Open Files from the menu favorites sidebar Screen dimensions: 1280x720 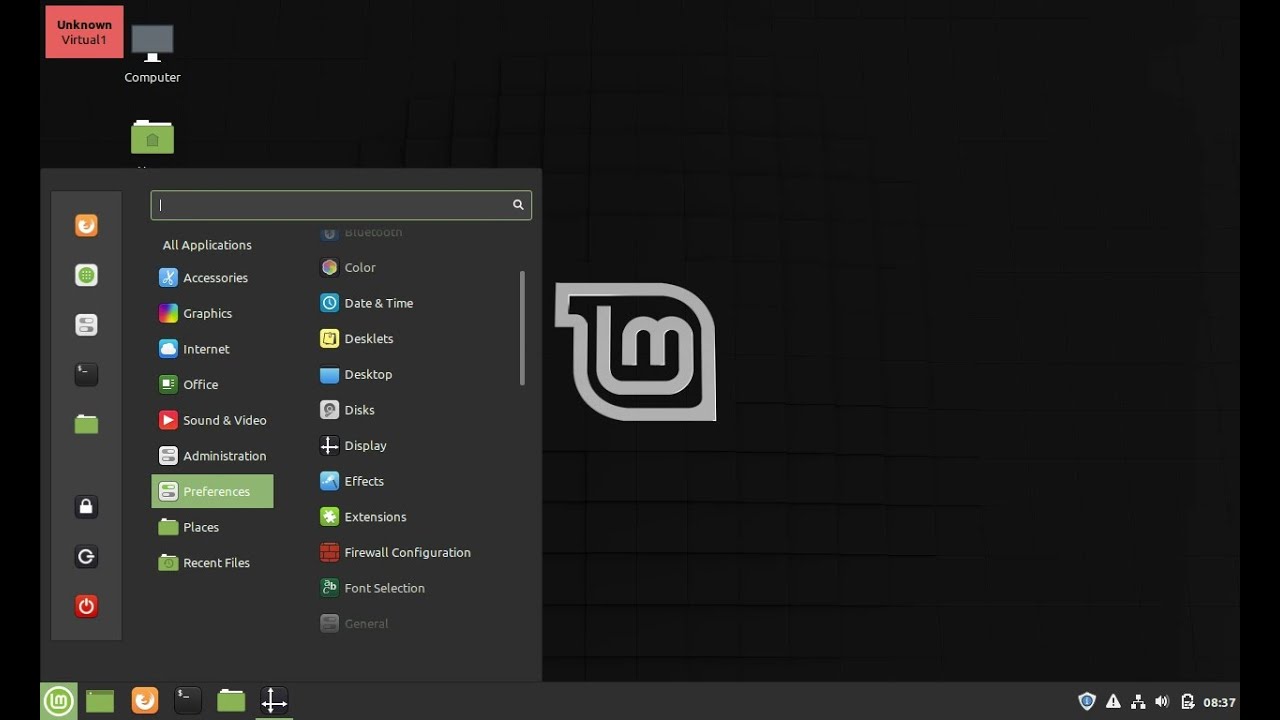point(86,425)
